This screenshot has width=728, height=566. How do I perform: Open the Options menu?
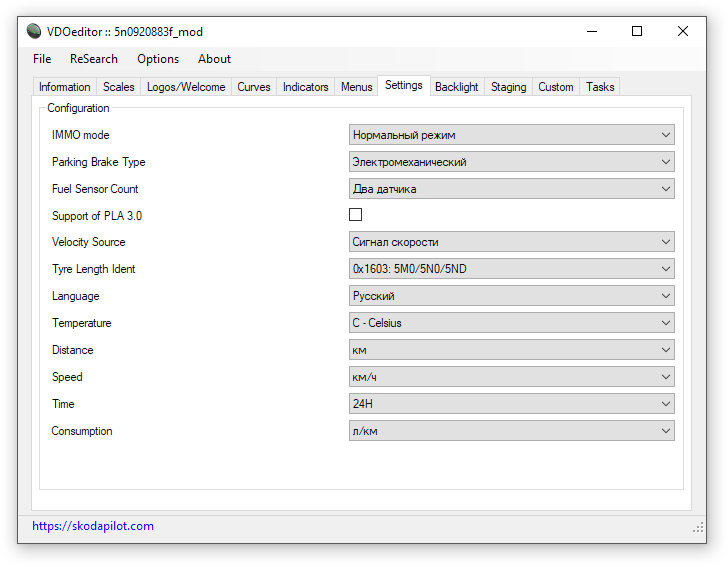pos(158,59)
